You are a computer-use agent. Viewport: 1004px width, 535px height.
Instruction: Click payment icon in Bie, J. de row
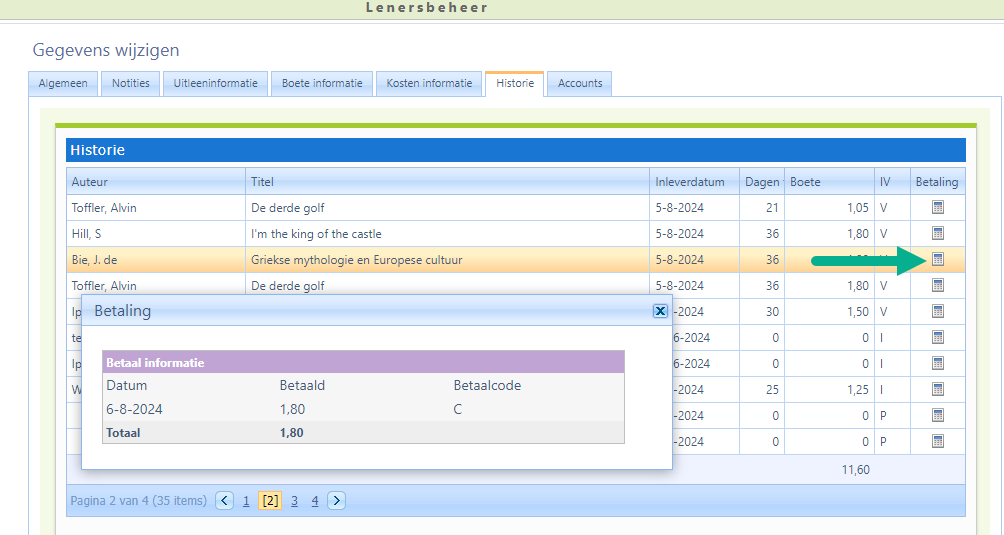click(x=937, y=260)
